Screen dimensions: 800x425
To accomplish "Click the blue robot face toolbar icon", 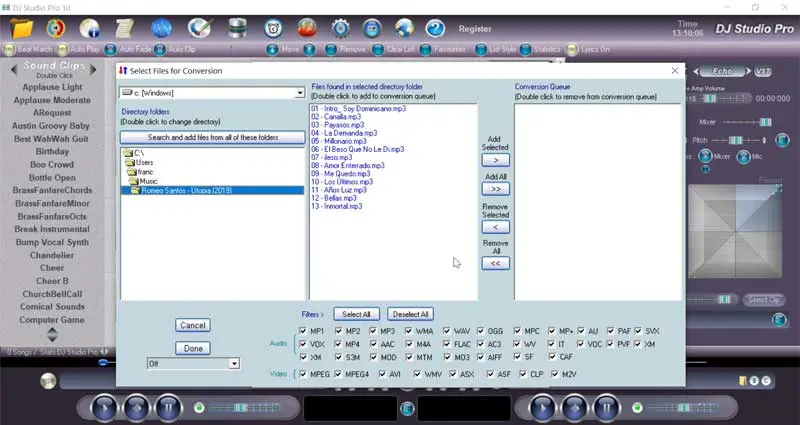I will [372, 29].
